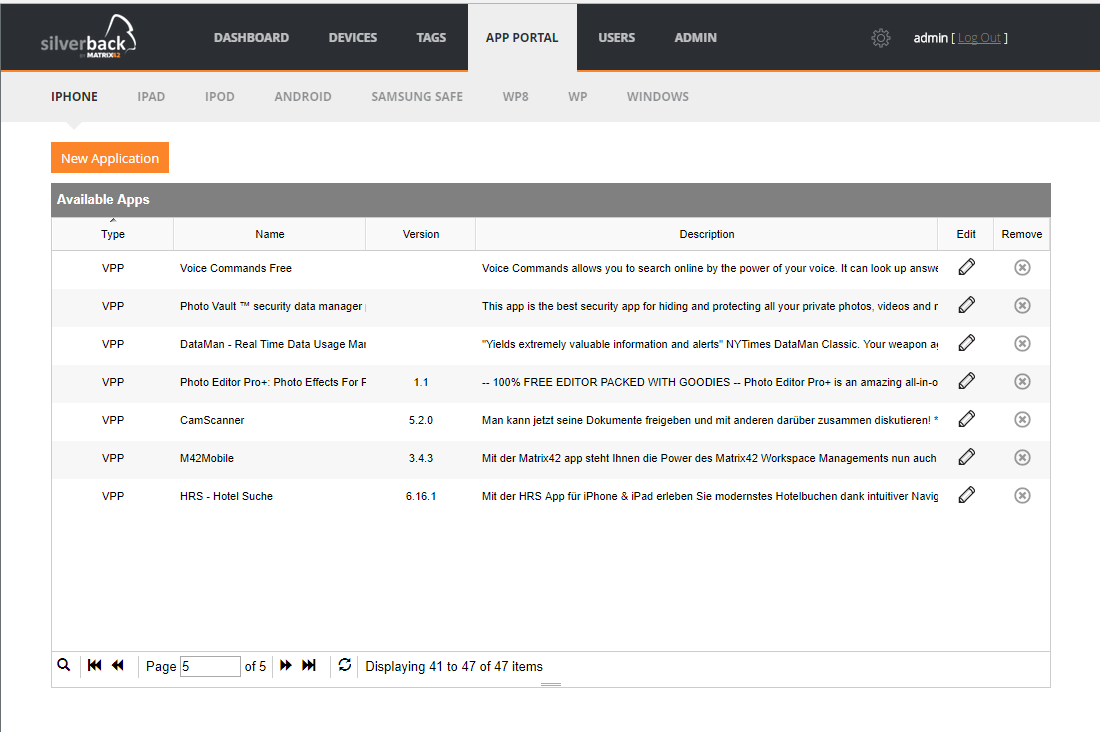Open the Admin menu
The image size is (1100, 732).
695,38
